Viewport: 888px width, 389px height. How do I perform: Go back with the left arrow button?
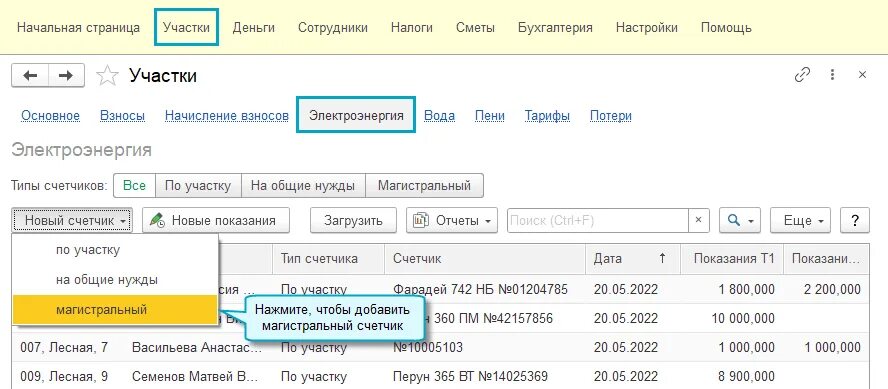coord(30,75)
